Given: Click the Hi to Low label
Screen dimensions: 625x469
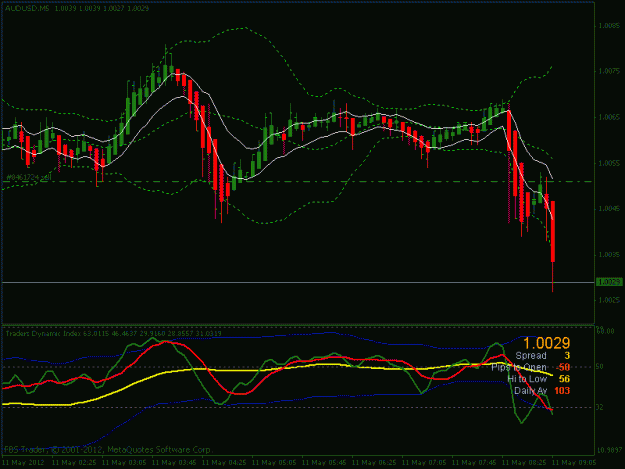Looking at the screenshot, I should [527, 379].
